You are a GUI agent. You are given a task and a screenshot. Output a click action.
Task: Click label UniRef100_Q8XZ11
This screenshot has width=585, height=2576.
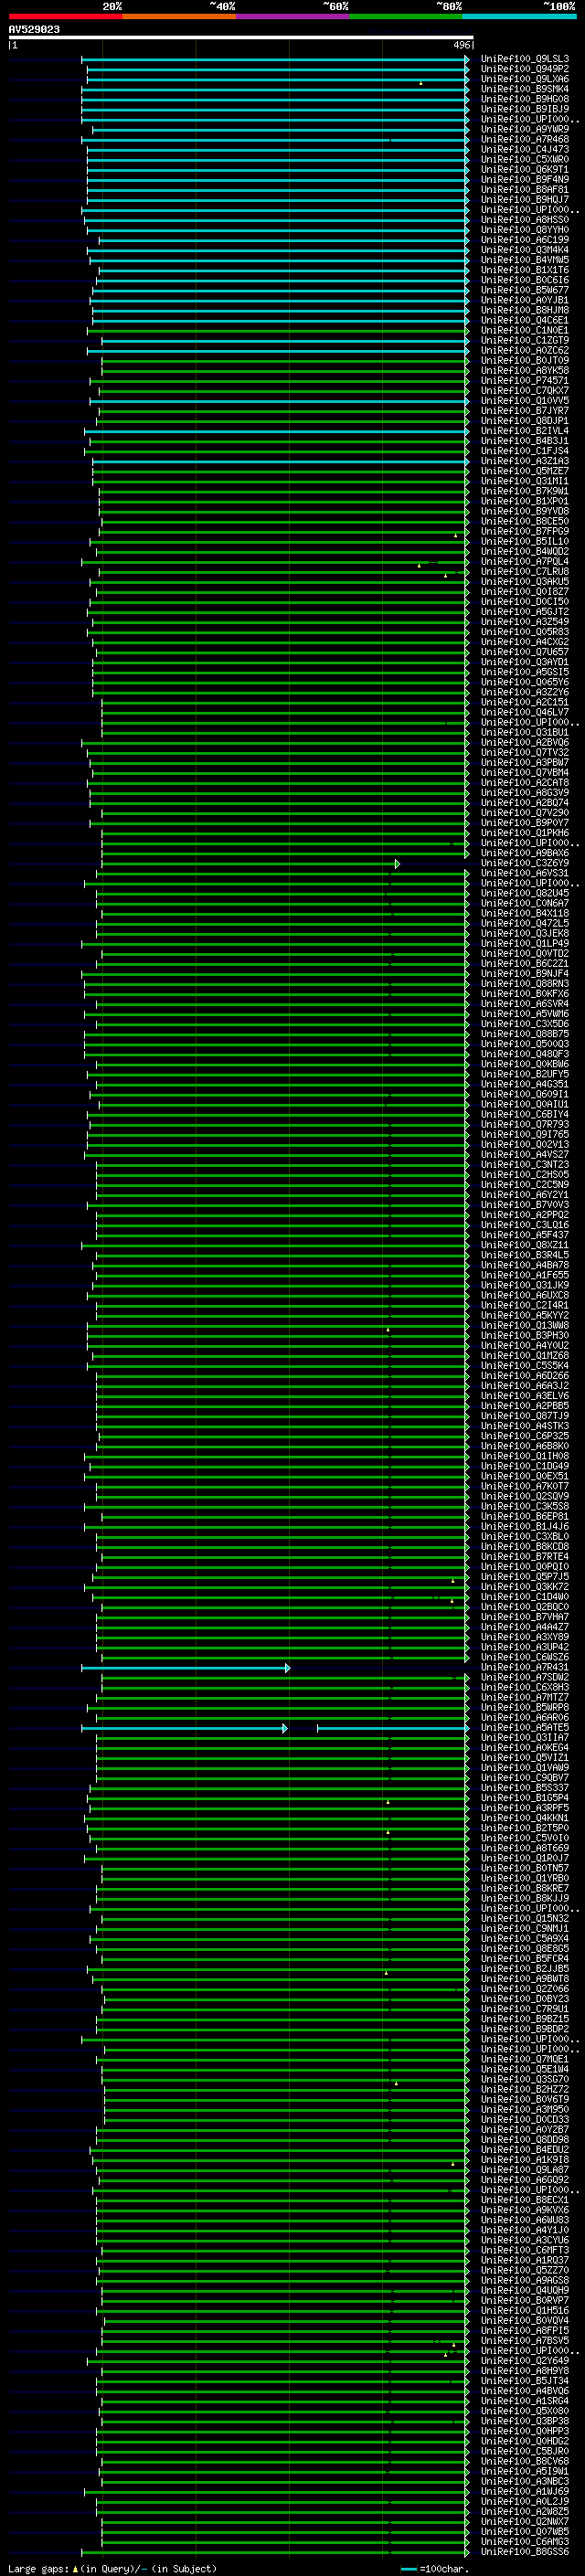[524, 1246]
